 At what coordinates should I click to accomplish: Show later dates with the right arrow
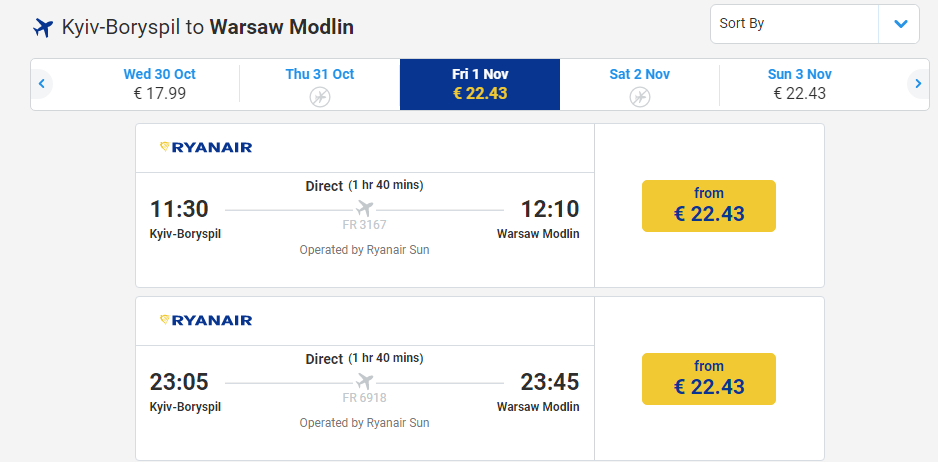pyautogui.click(x=918, y=84)
